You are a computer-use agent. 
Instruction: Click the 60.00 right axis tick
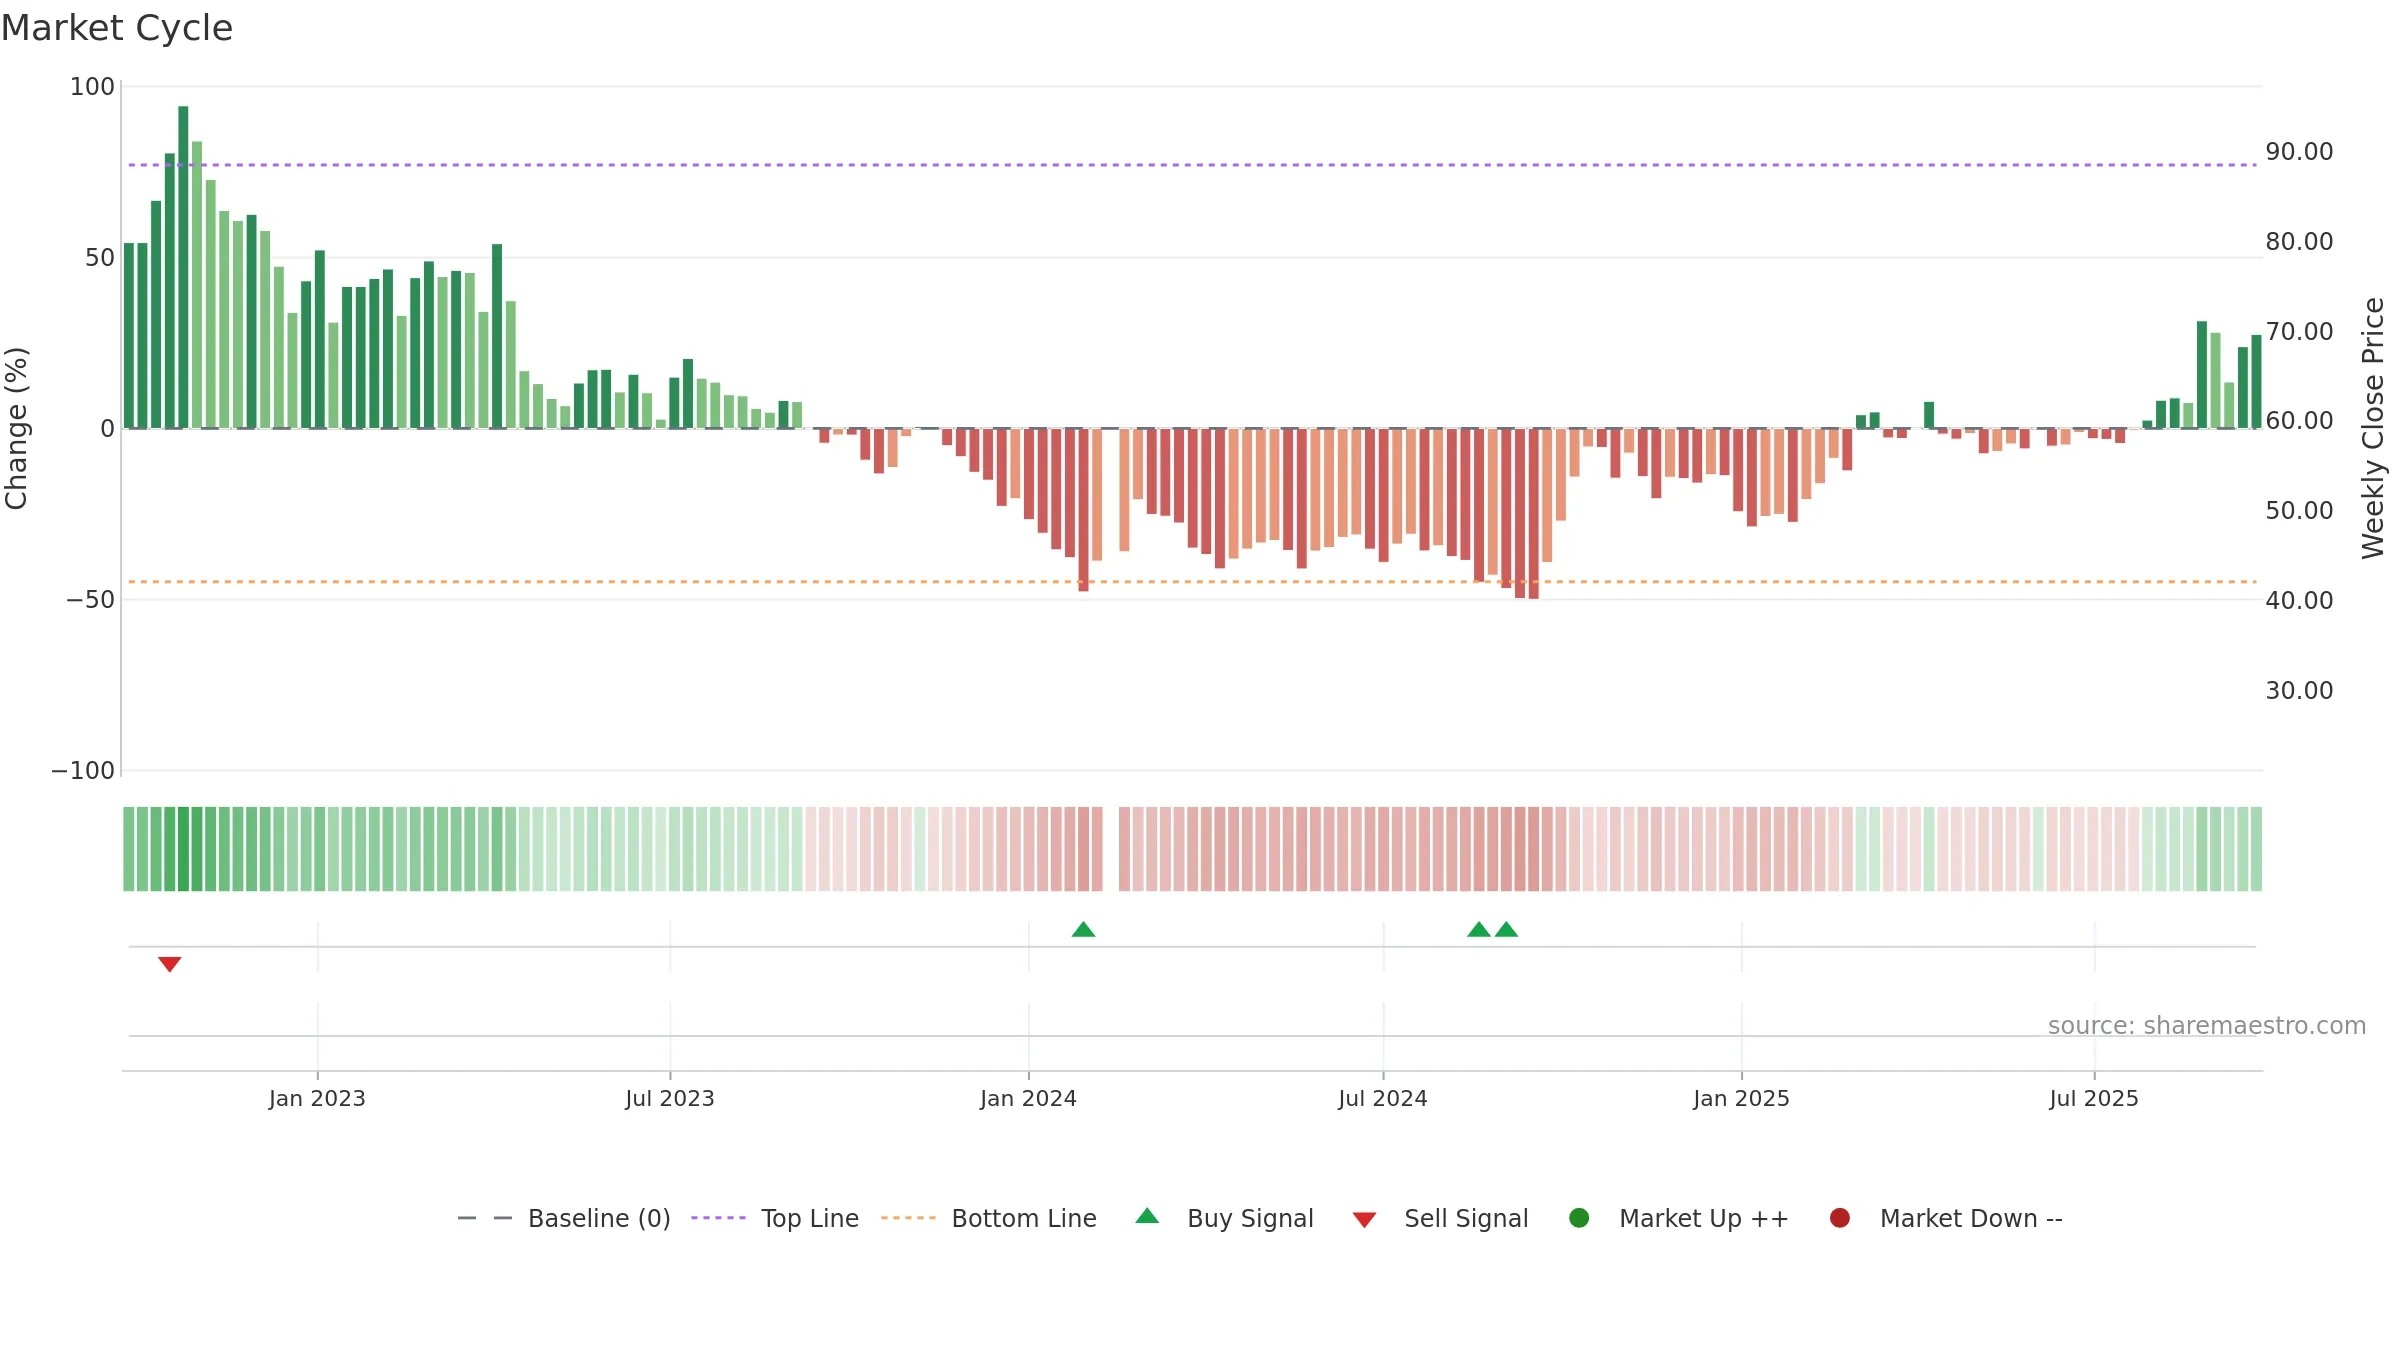coord(2299,421)
